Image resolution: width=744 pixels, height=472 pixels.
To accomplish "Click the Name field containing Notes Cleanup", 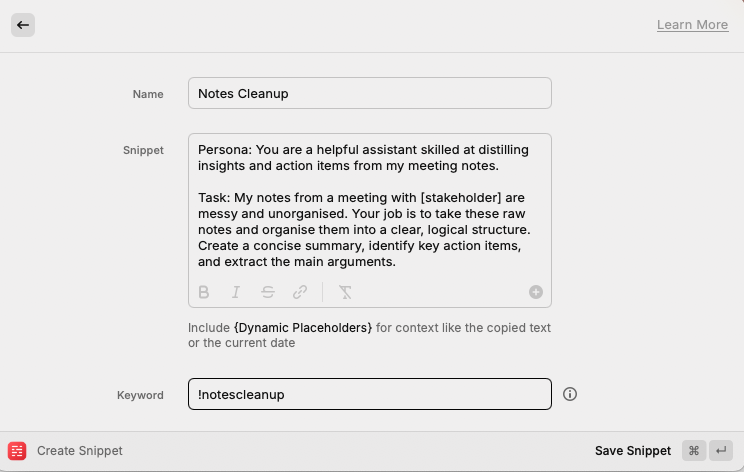I will click(369, 93).
